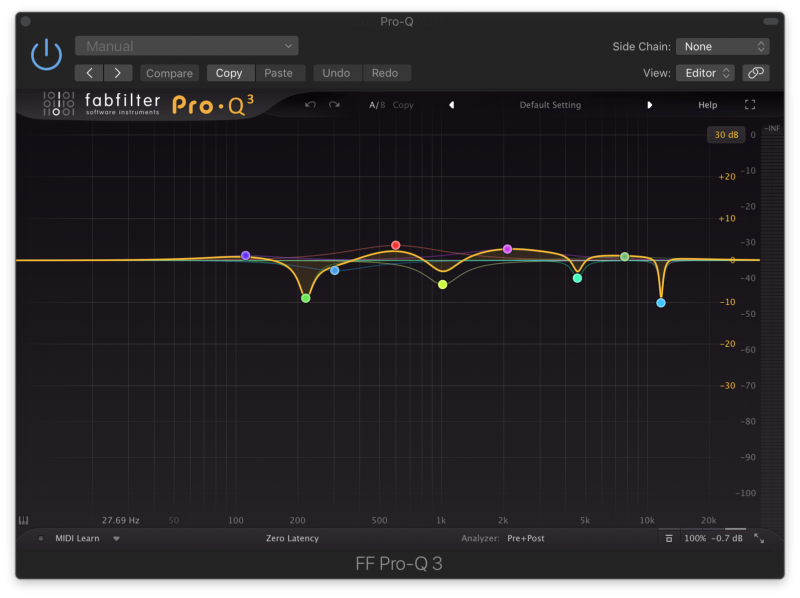
Task: Click the link chain icon button
Action: pyautogui.click(x=756, y=73)
